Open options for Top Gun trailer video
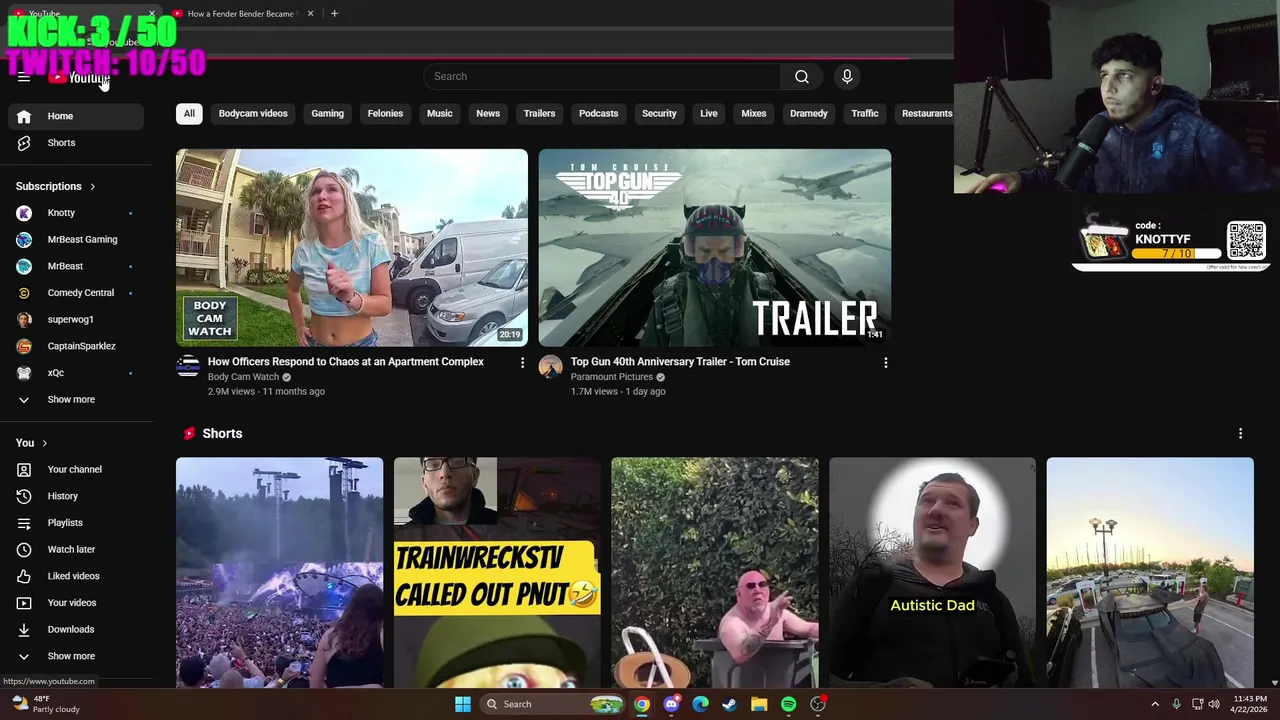 (885, 363)
